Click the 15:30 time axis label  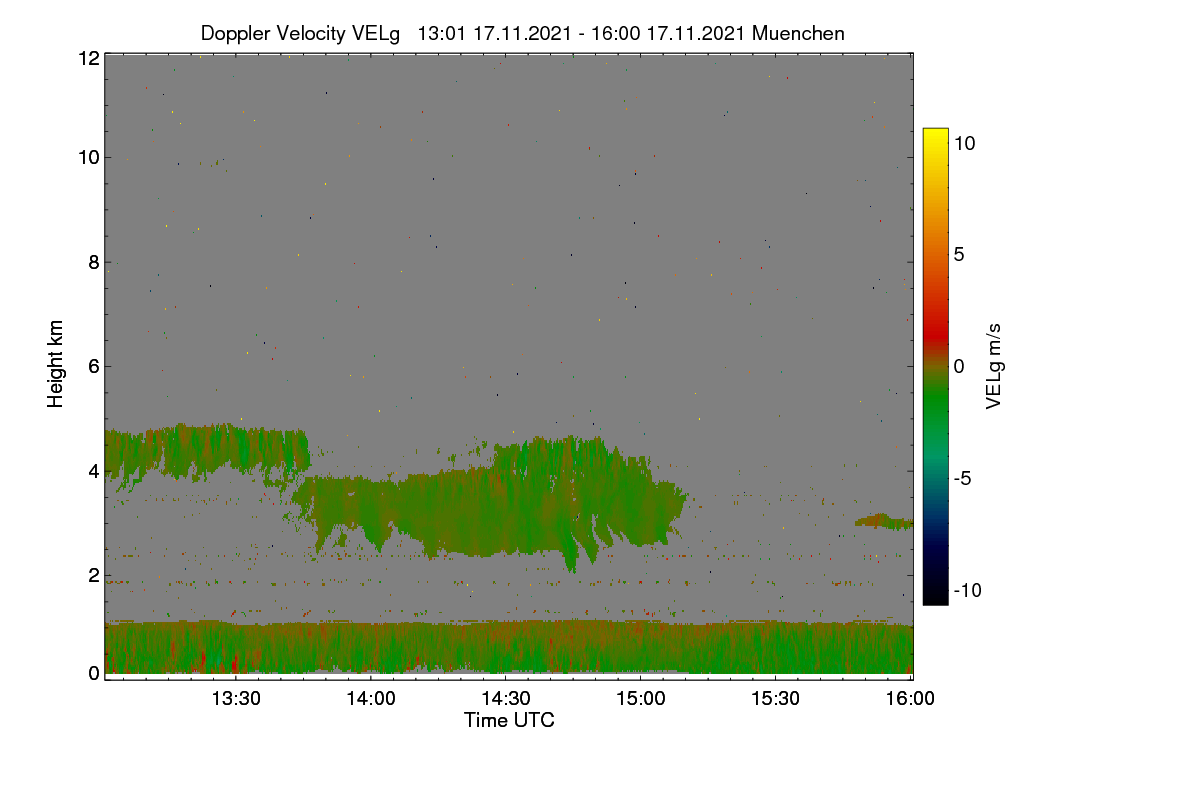[775, 699]
